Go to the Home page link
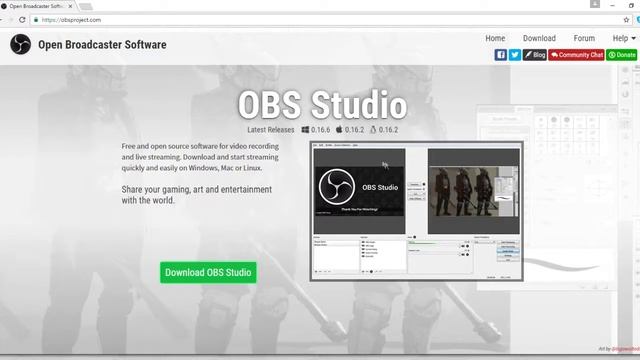Image resolution: width=640 pixels, height=360 pixels. pyautogui.click(x=495, y=38)
